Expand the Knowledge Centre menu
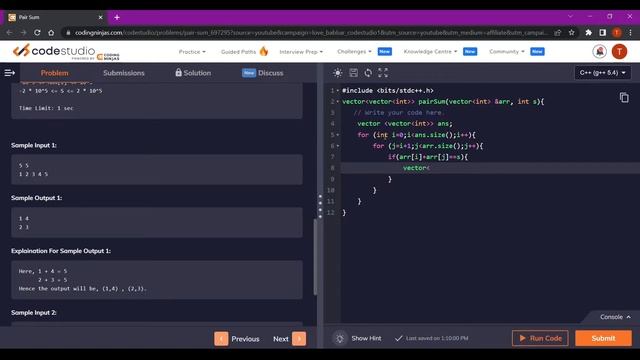 [430, 51]
